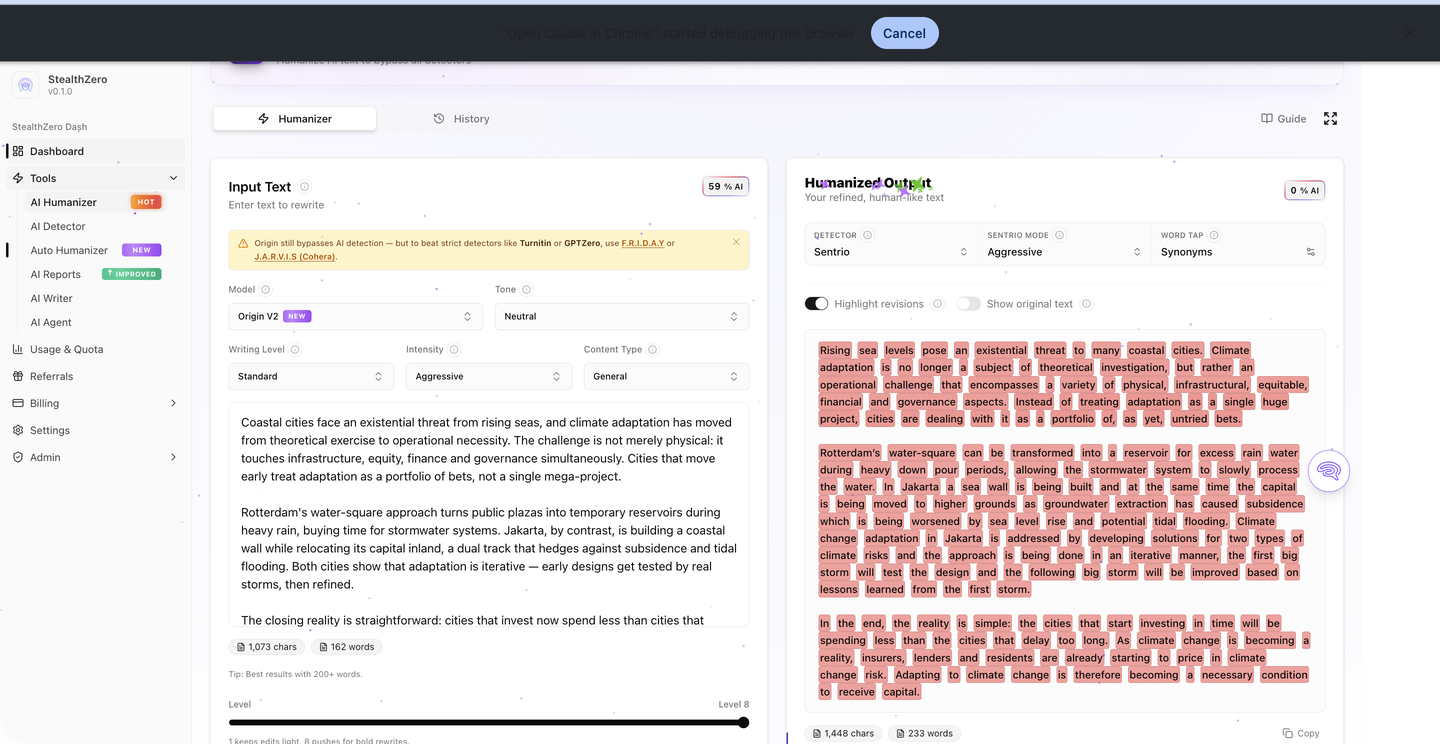Click the Show original text info icon

[1086, 304]
